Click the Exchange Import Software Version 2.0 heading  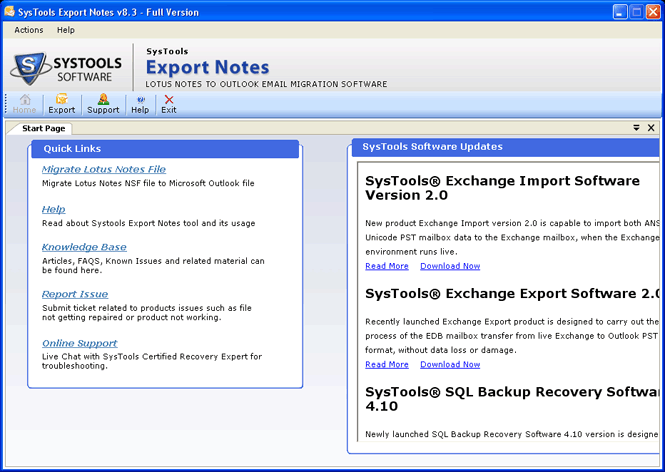click(502, 188)
